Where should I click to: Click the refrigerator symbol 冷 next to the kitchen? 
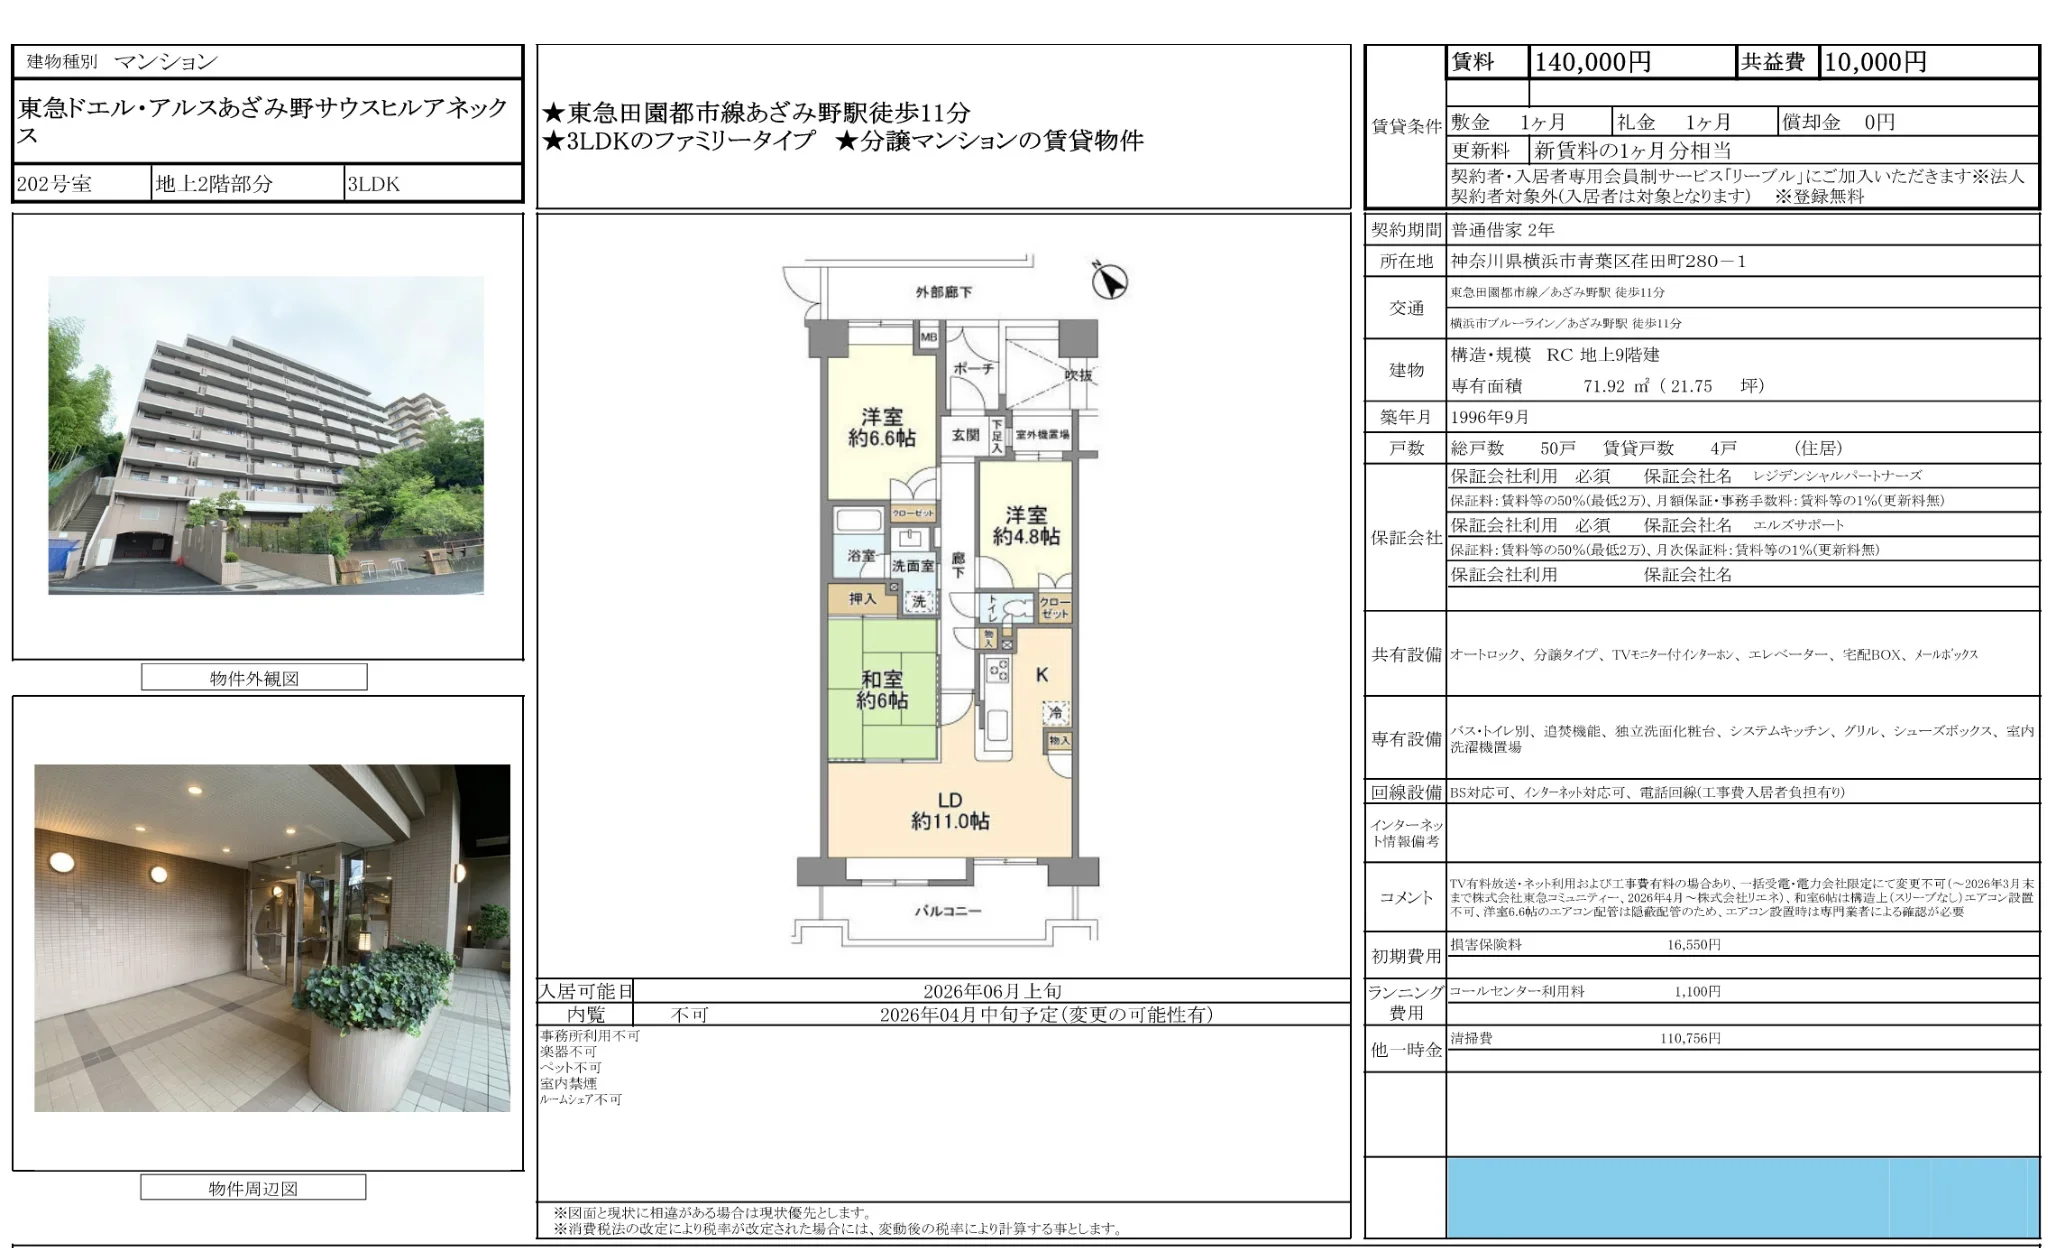[1057, 713]
